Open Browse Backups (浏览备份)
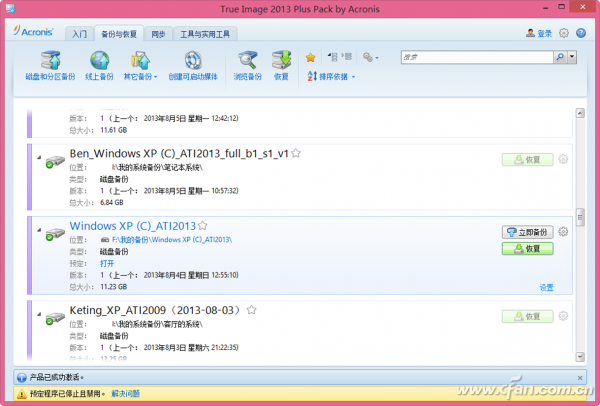600x406 pixels. tap(247, 65)
